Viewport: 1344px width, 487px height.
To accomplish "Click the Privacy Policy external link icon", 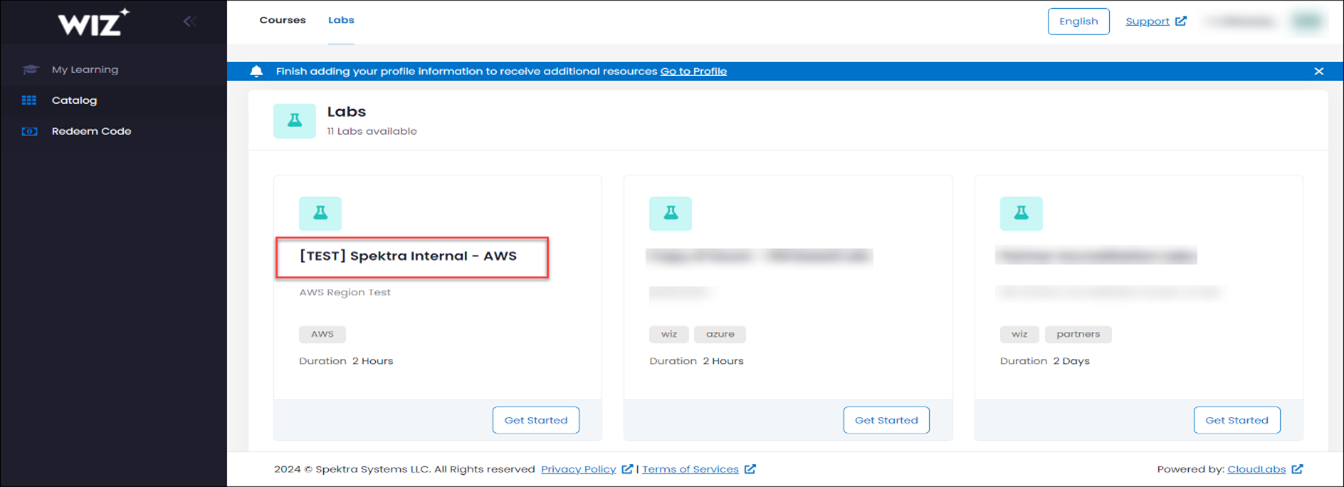I will (627, 469).
